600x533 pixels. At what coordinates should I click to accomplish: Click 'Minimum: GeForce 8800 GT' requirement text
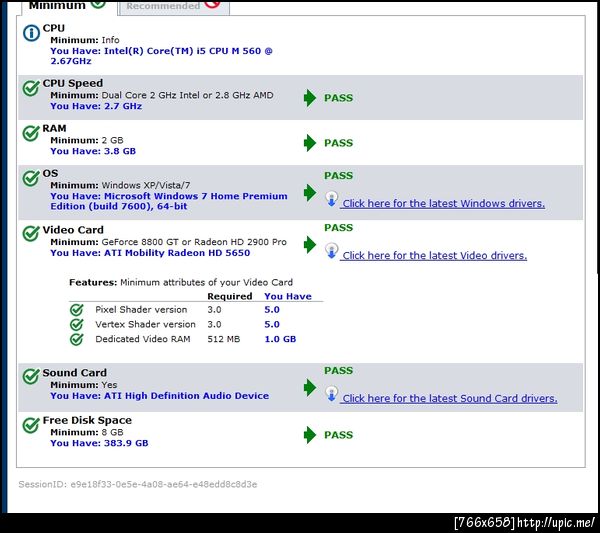[x=168, y=242]
